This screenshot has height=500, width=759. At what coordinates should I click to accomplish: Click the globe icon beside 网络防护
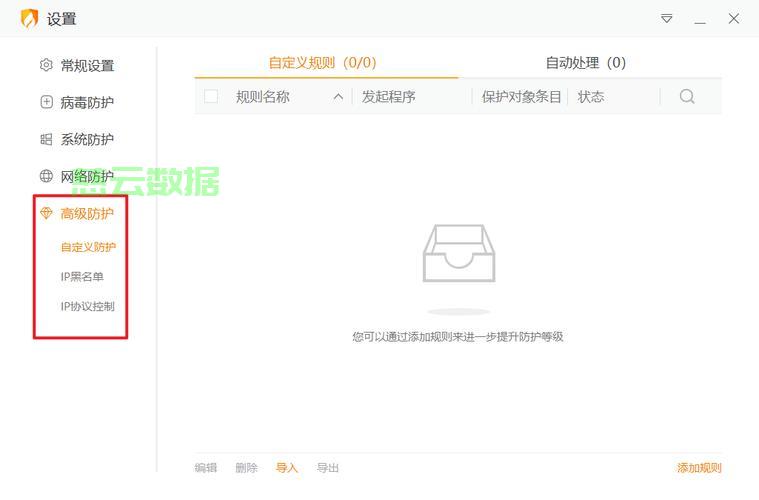(46, 177)
